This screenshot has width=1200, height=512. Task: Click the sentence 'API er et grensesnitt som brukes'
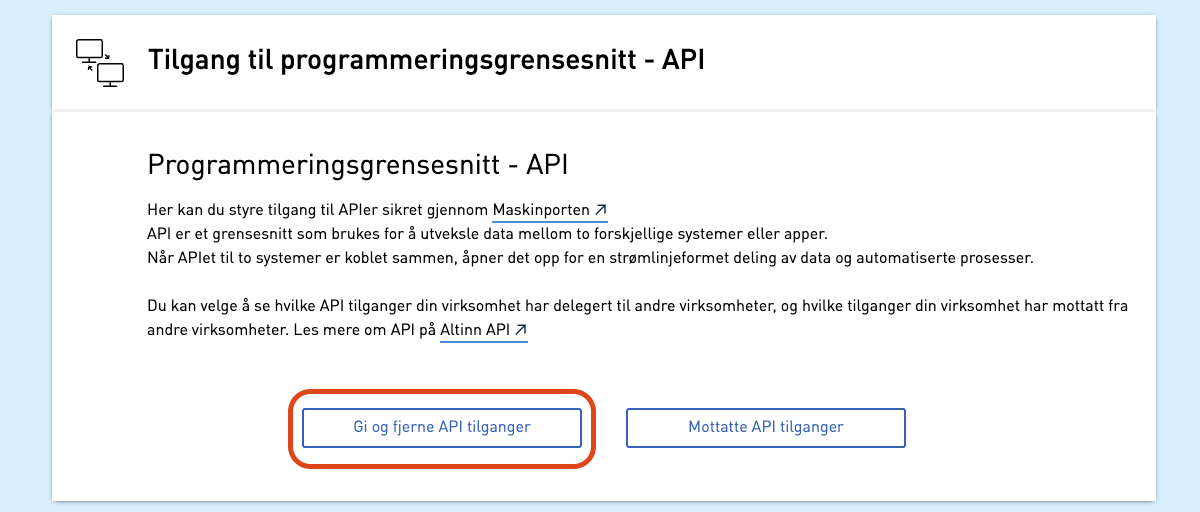[x=488, y=234]
